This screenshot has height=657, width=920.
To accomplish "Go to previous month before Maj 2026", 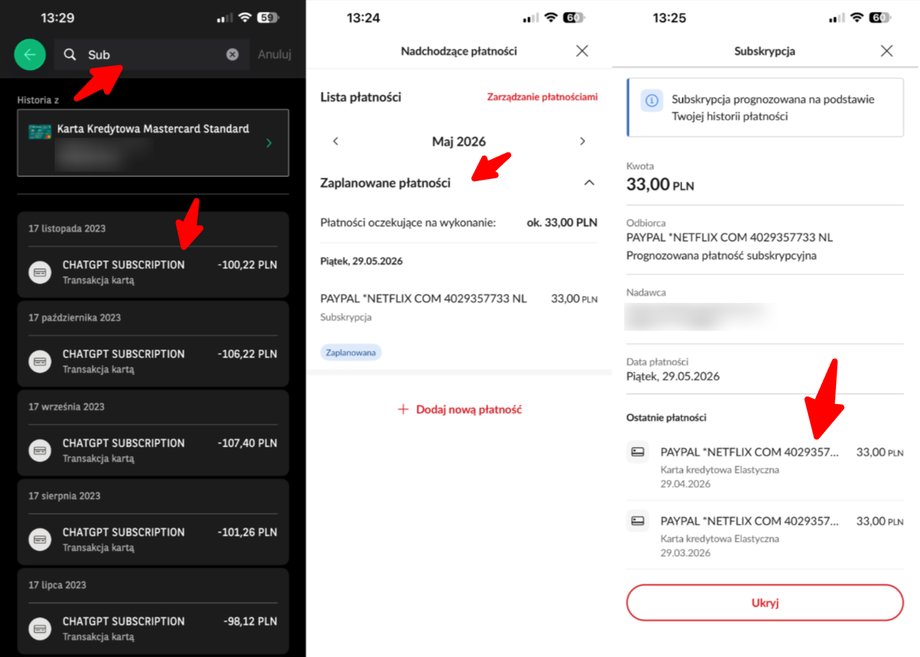I will 336,141.
